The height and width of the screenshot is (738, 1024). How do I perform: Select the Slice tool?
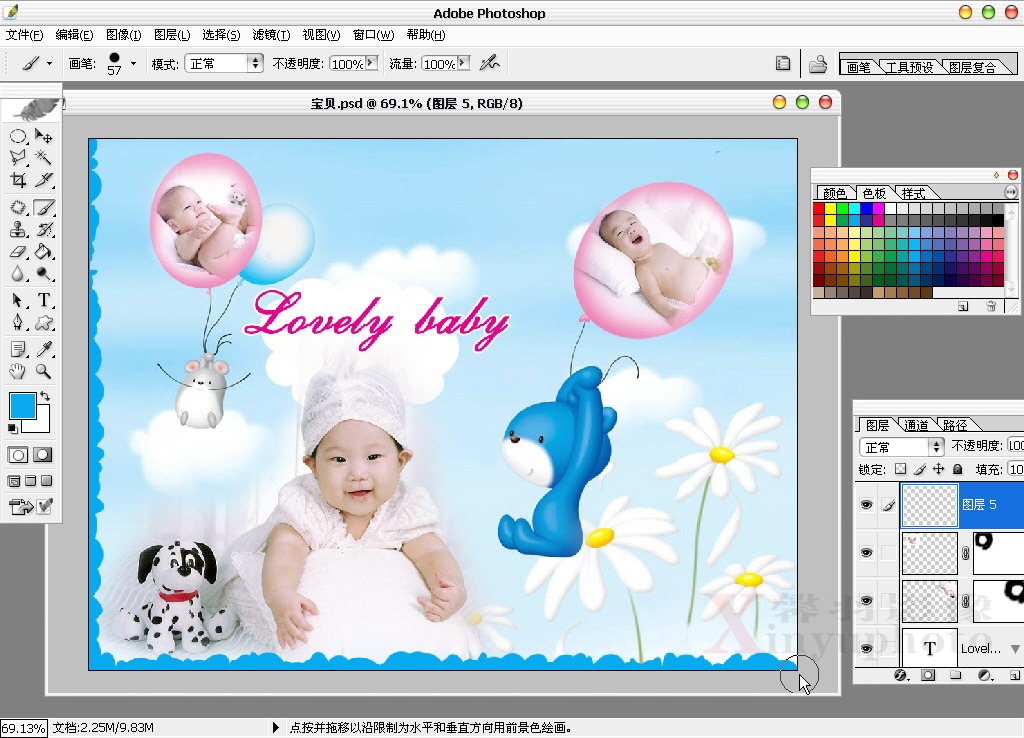pos(43,180)
